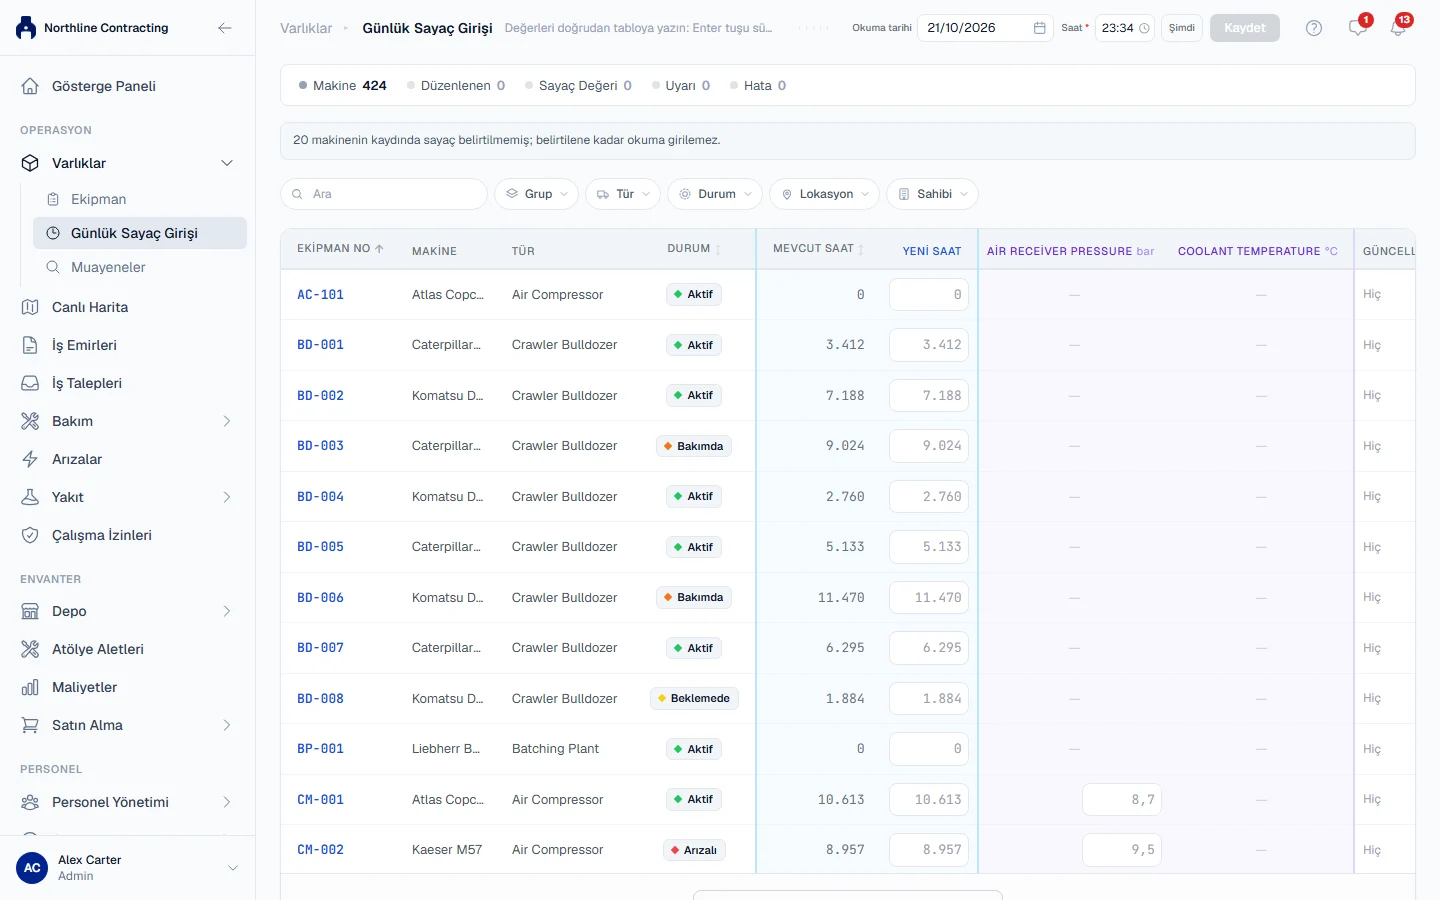Open chat messages icon with badge

pos(1357,28)
